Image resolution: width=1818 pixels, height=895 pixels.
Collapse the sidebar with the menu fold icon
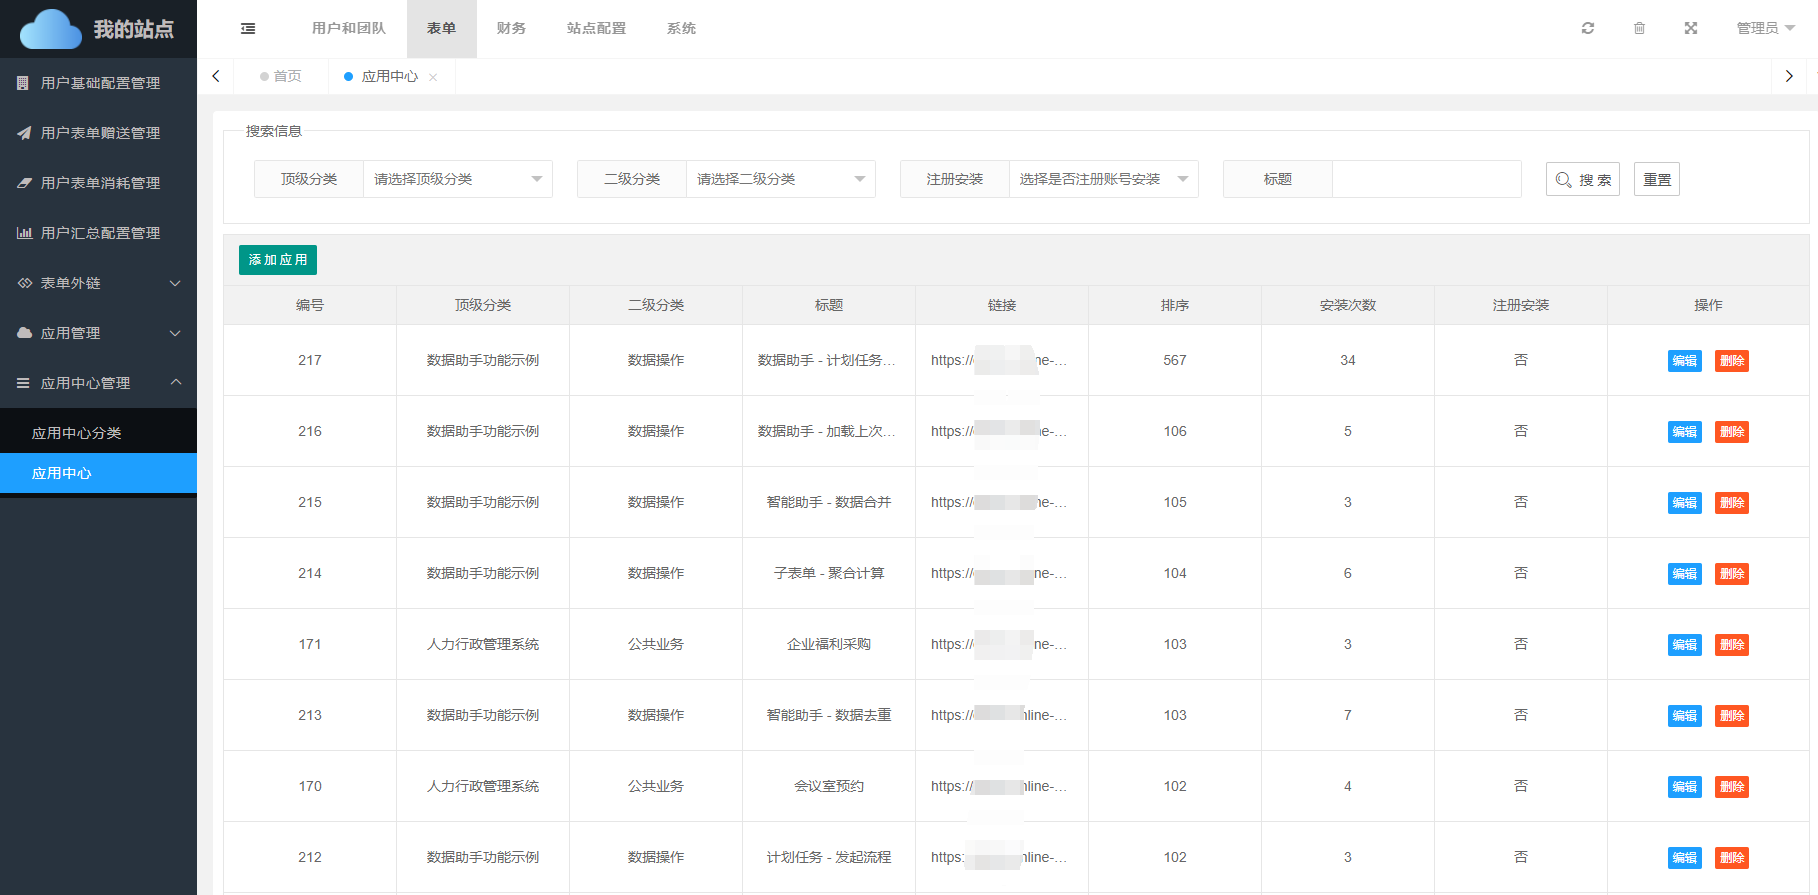coord(248,29)
